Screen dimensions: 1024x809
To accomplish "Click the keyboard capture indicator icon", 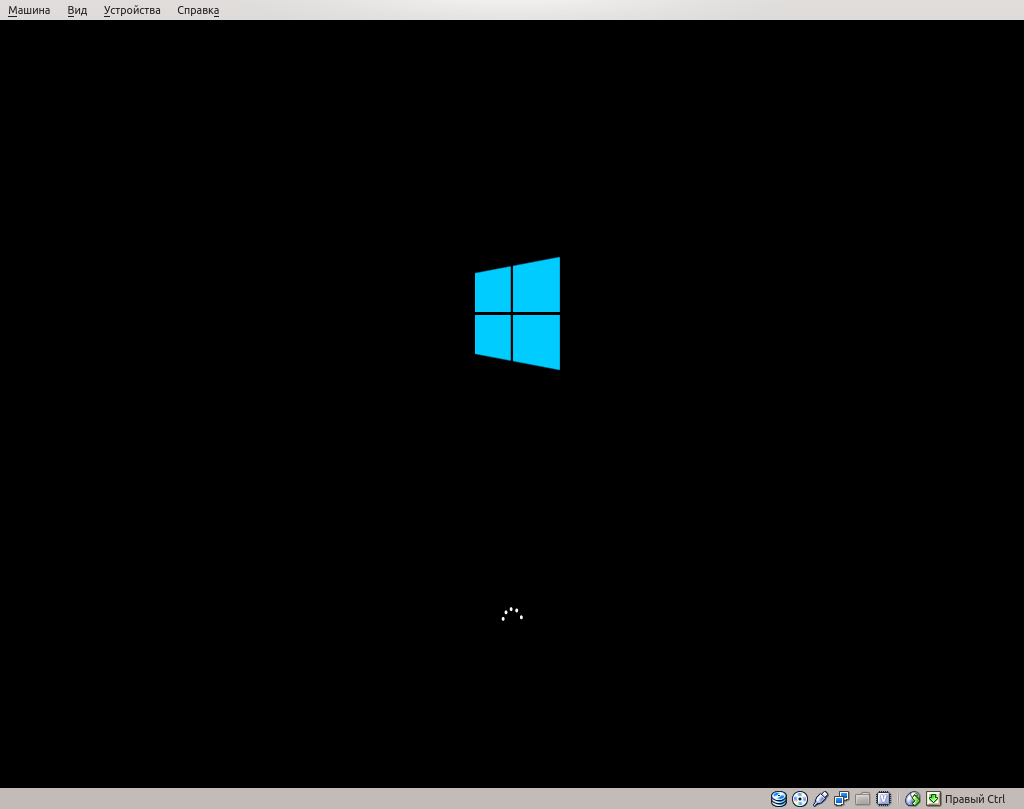I will click(933, 797).
